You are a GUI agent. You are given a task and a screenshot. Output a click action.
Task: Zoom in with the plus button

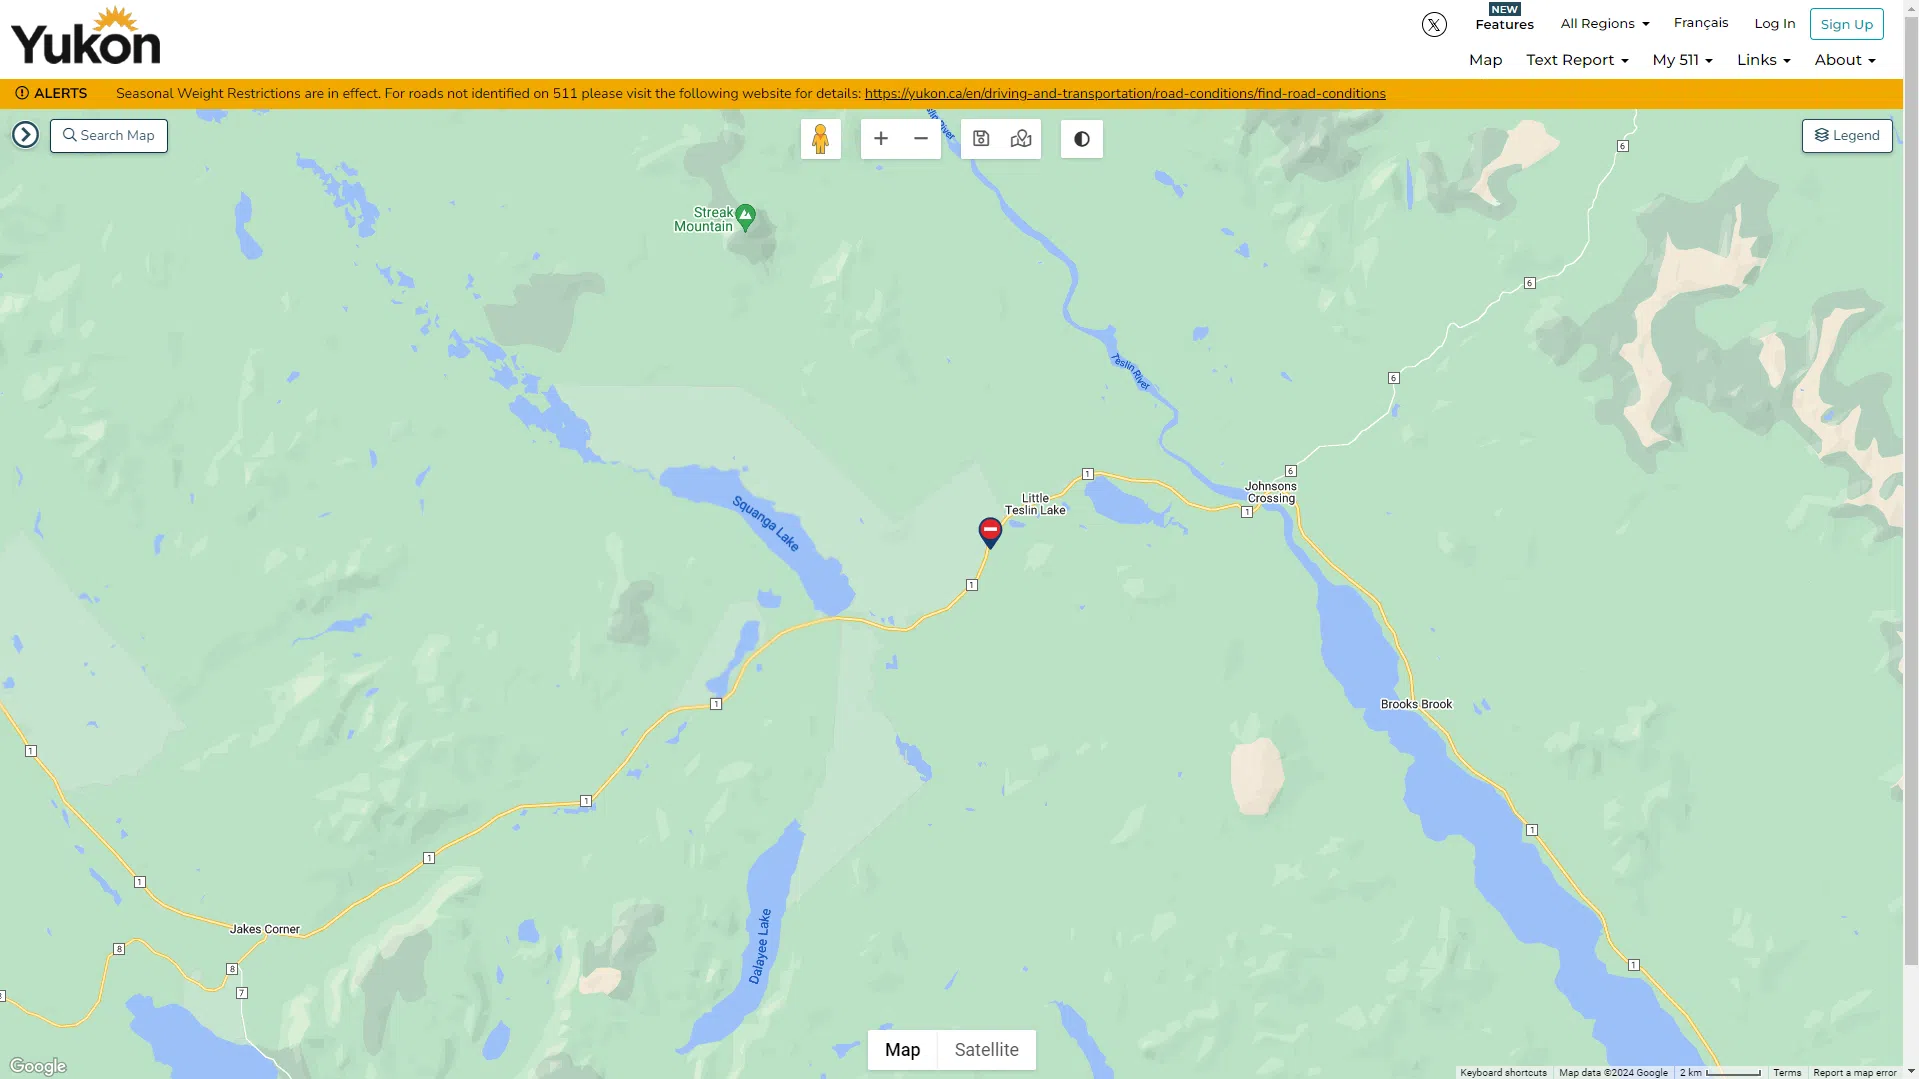881,139
